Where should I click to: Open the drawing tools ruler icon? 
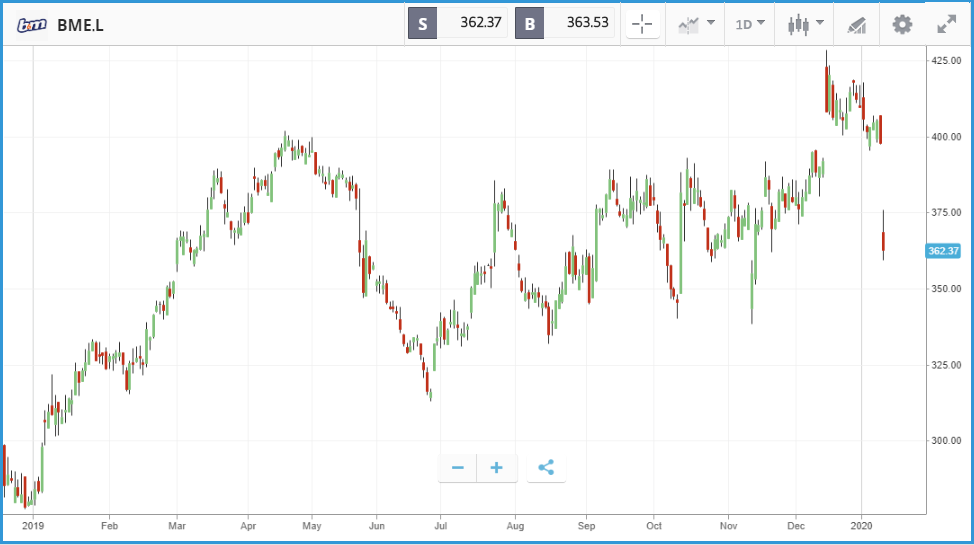[857, 25]
